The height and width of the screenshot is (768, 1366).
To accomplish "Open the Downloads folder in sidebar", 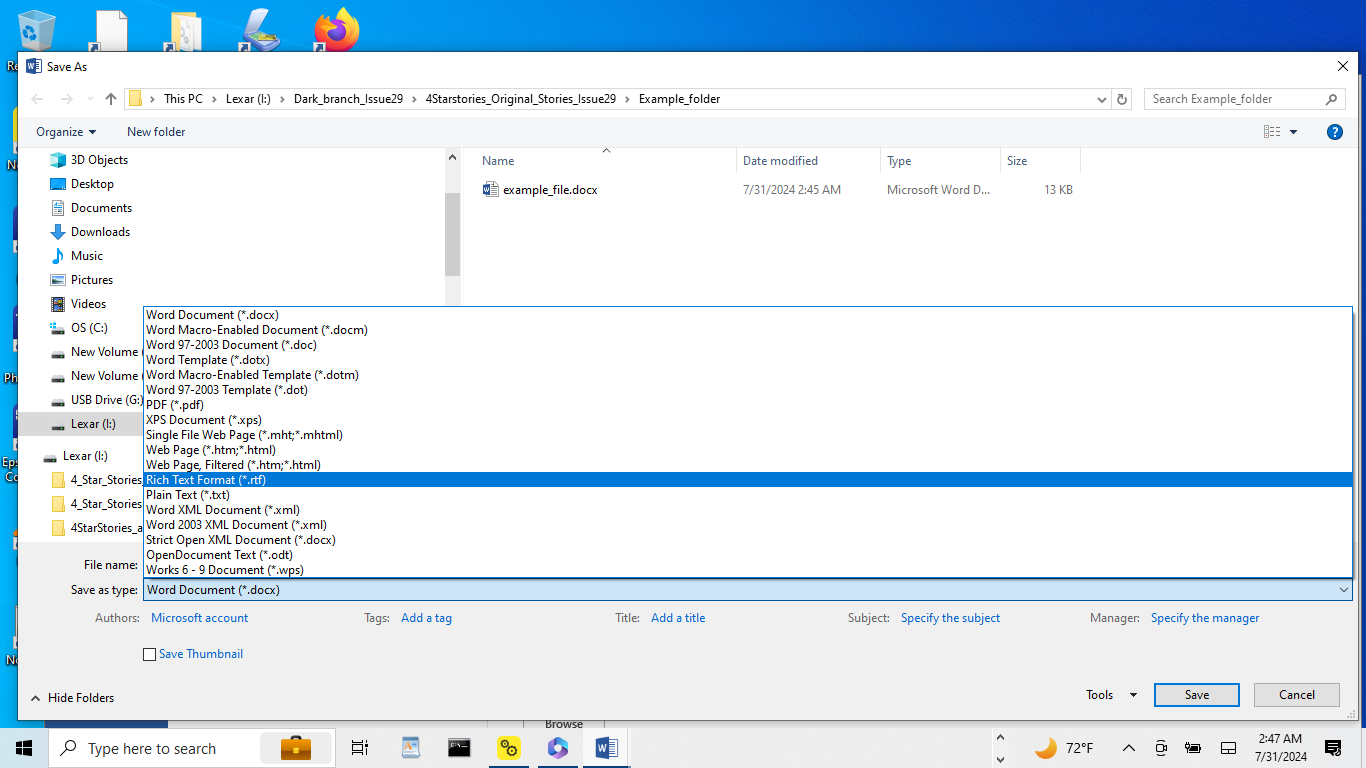I will coord(100,232).
